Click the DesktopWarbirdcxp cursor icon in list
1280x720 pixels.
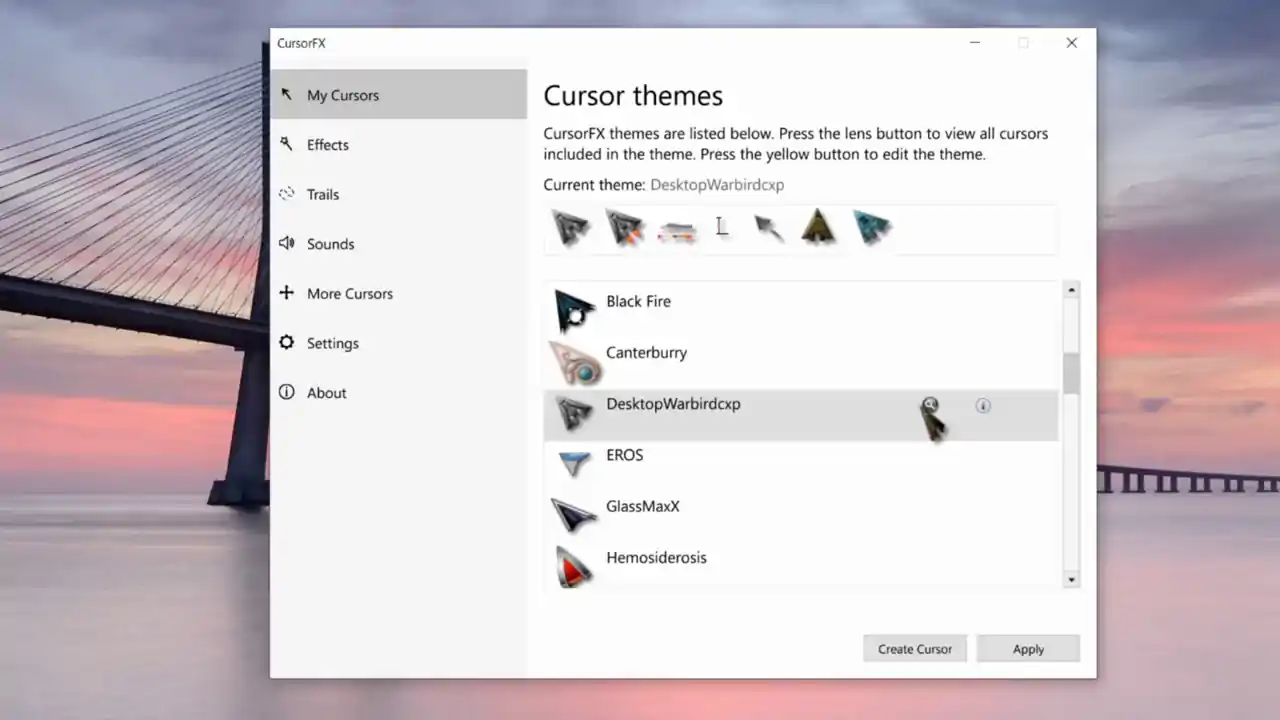tap(574, 413)
